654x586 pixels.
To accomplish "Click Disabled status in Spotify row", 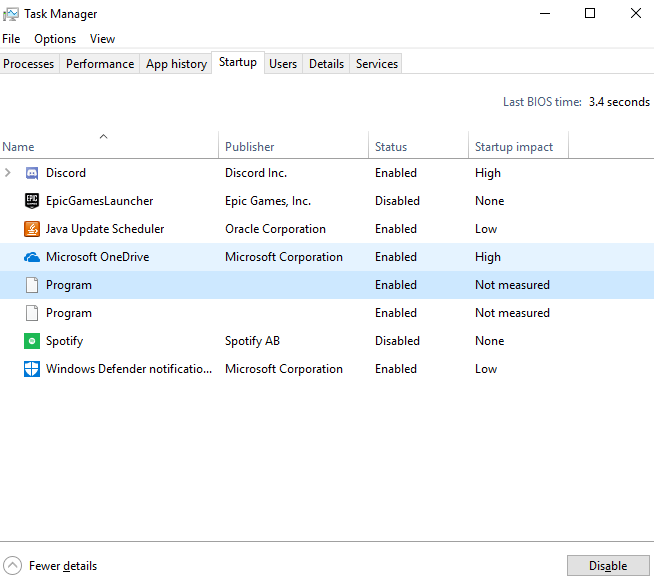I will [397, 341].
